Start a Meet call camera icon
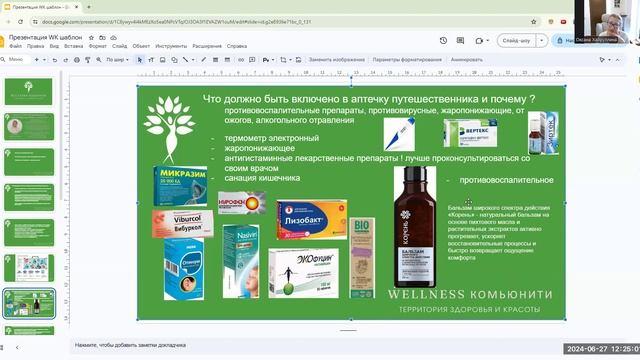This screenshot has width=640, height=360. pyautogui.click(x=479, y=40)
